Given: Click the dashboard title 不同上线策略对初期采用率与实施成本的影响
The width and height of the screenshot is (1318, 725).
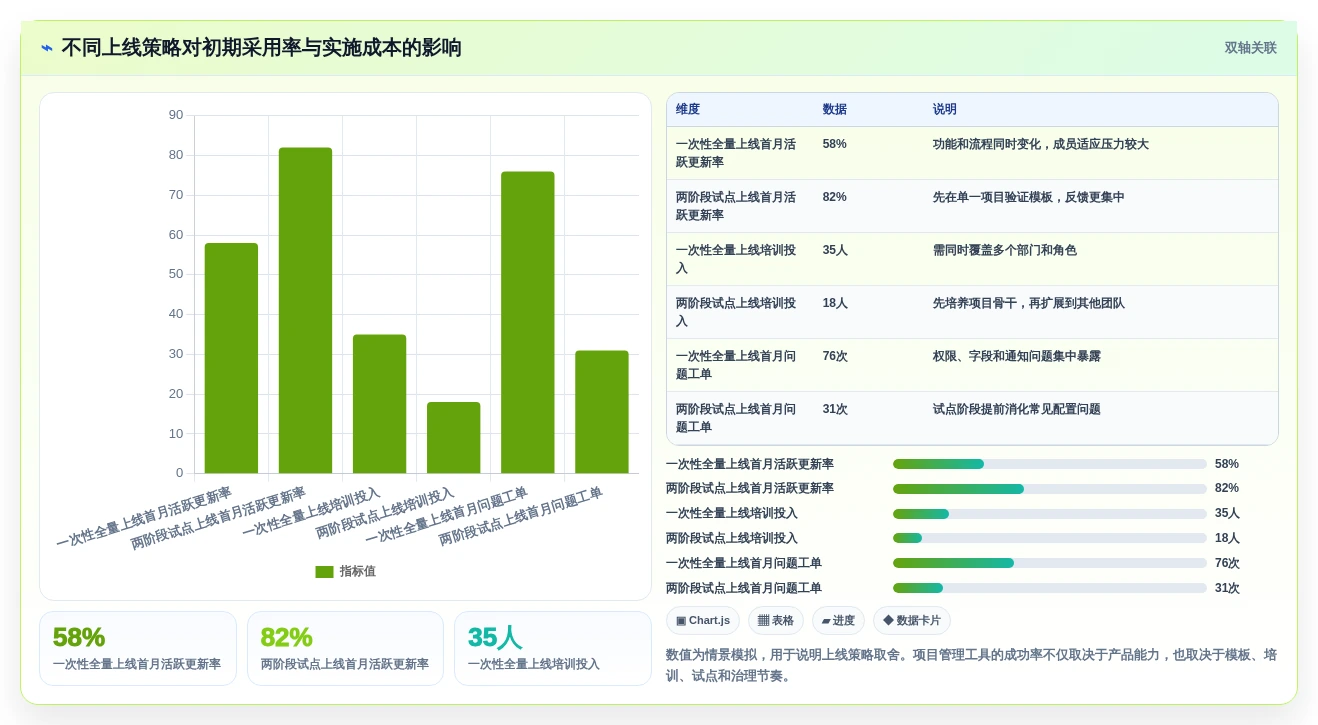Looking at the screenshot, I should 262,48.
